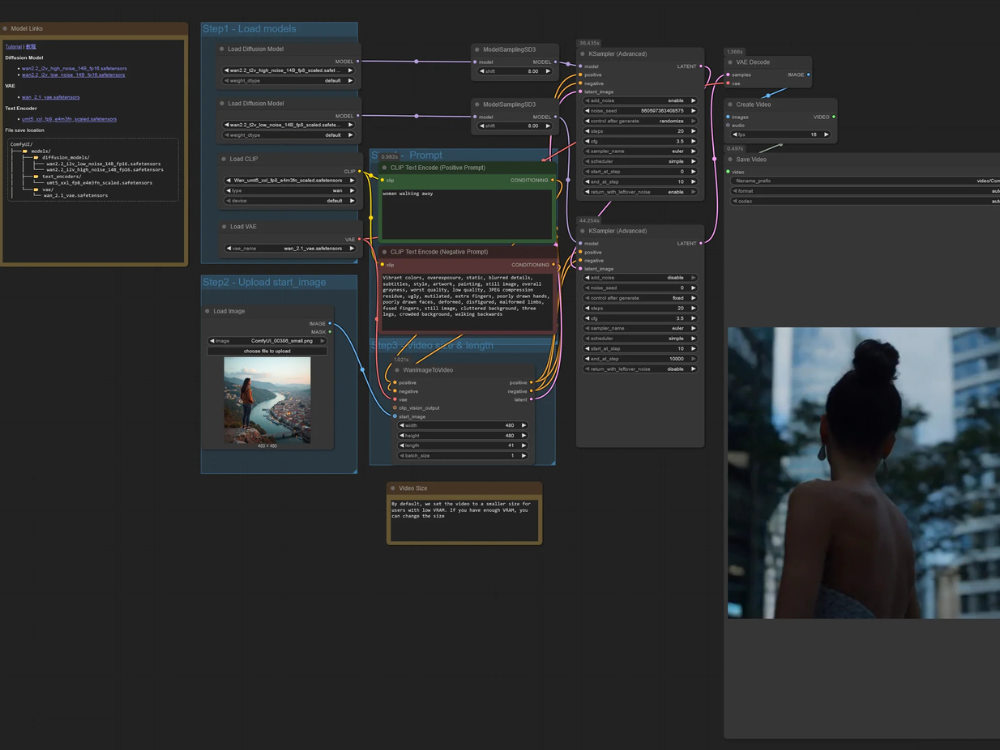Viewport: 1000px width, 750px height.
Task: Collapse the Load CLIP node via its title dot
Action: 223,159
